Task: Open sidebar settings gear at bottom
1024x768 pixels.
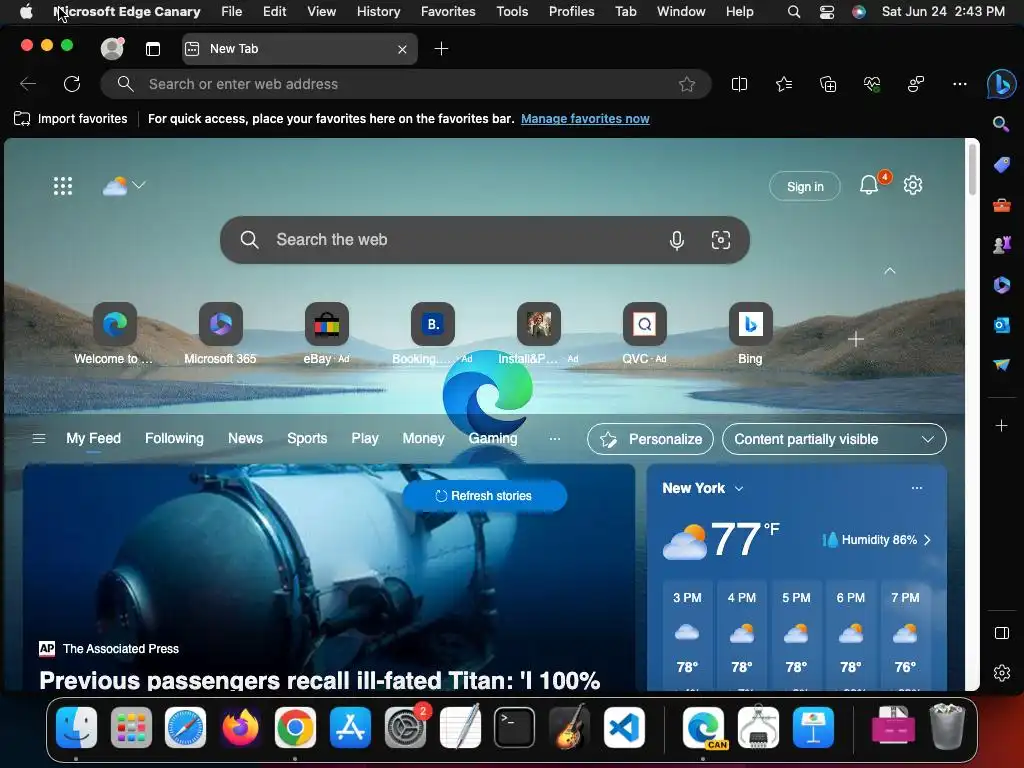Action: point(1001,673)
